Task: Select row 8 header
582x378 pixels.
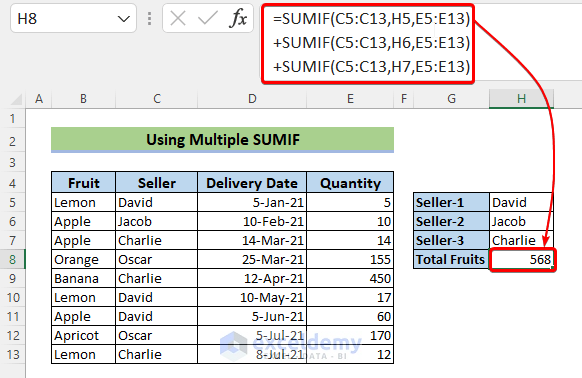Action: pyautogui.click(x=13, y=259)
